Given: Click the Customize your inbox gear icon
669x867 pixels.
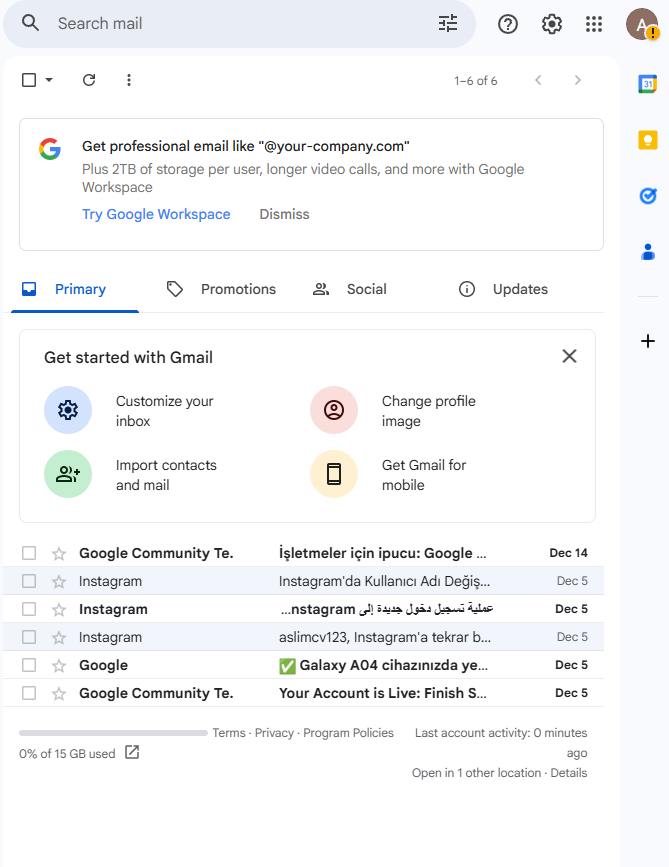Looking at the screenshot, I should click(x=68, y=410).
